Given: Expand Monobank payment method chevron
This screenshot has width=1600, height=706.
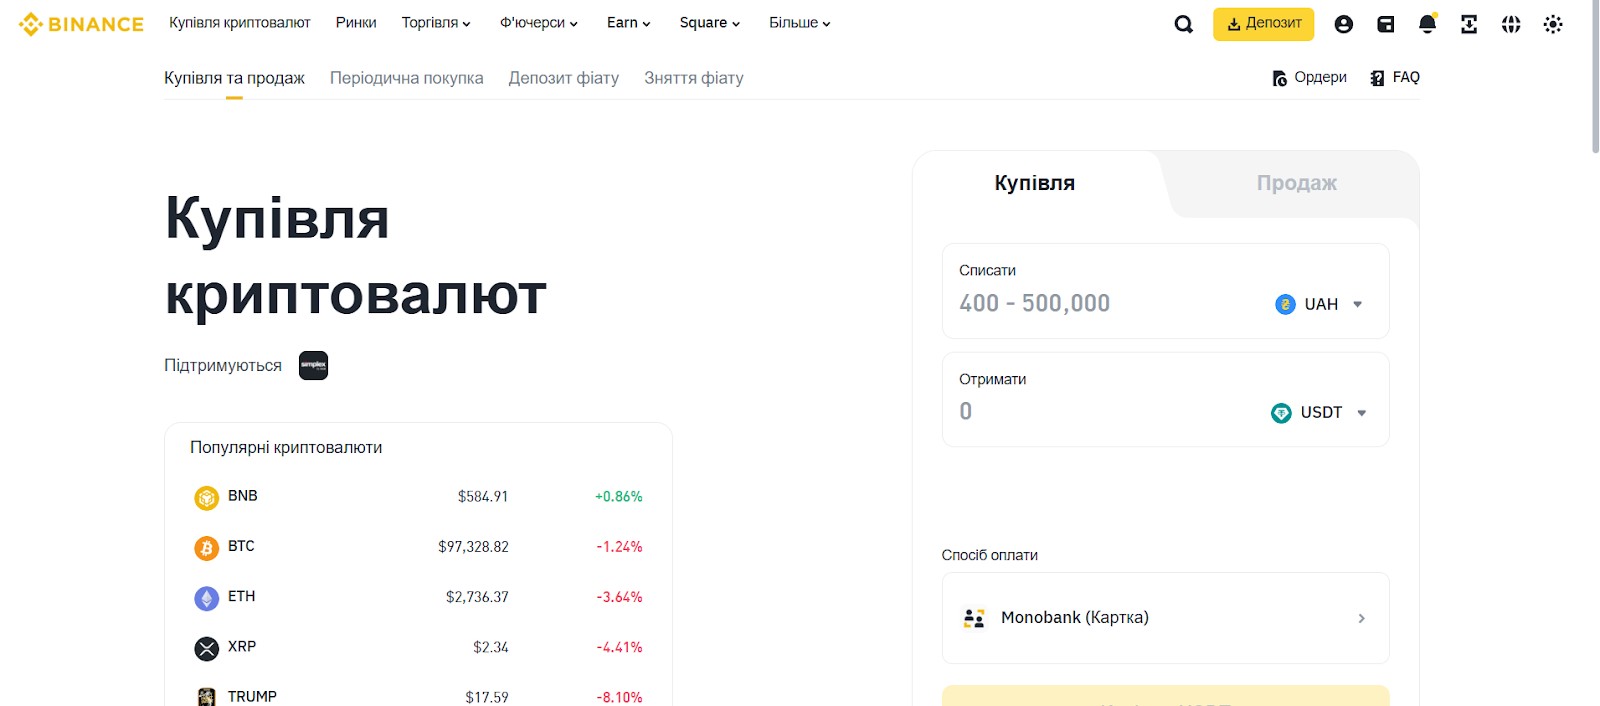Looking at the screenshot, I should point(1361,618).
